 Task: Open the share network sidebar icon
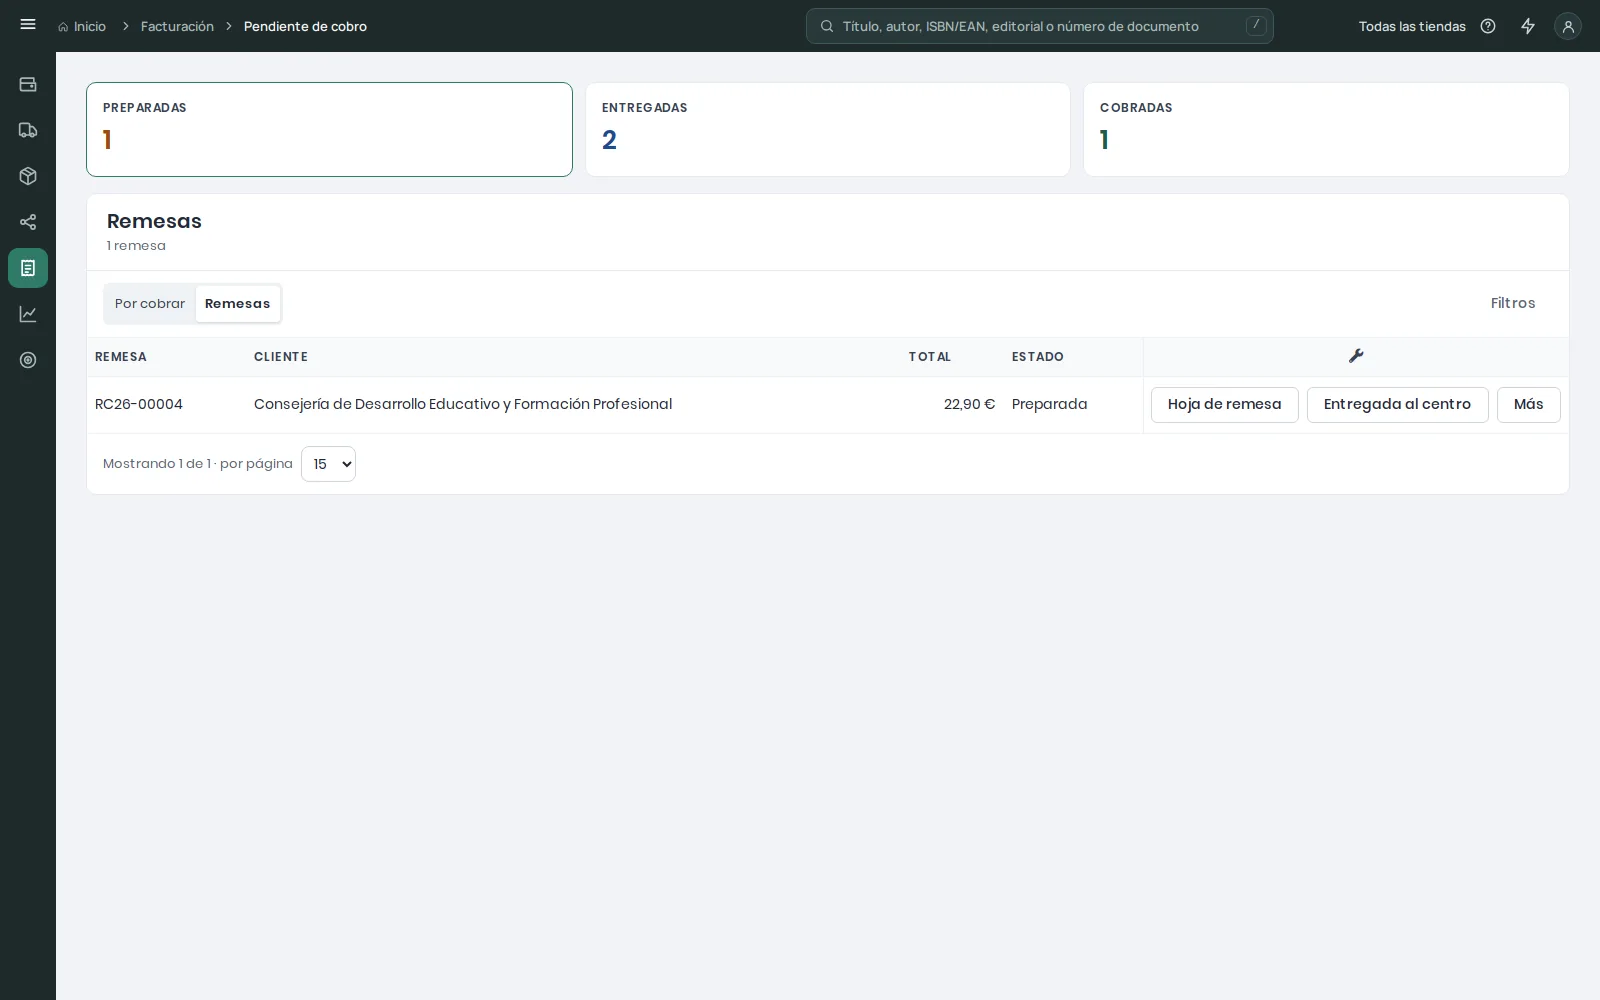tap(28, 222)
